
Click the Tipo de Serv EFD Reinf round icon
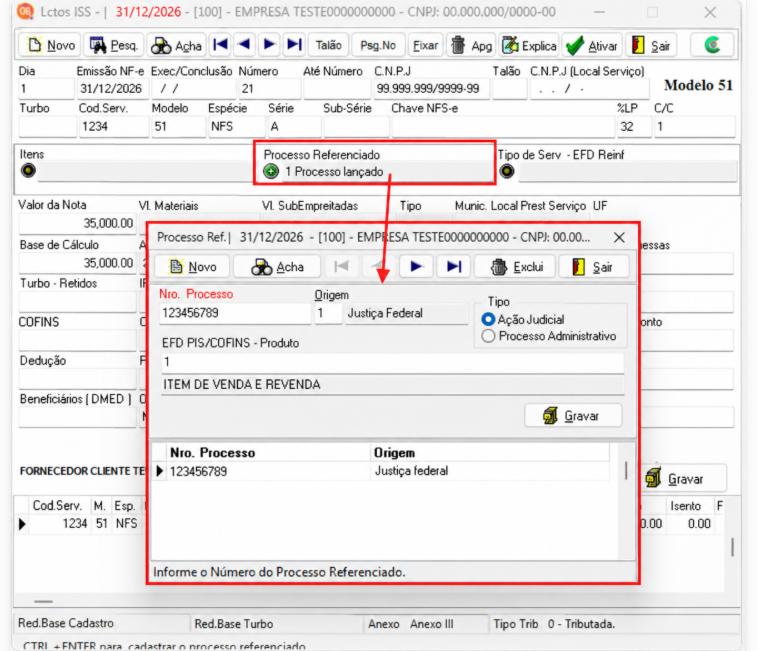[507, 171]
